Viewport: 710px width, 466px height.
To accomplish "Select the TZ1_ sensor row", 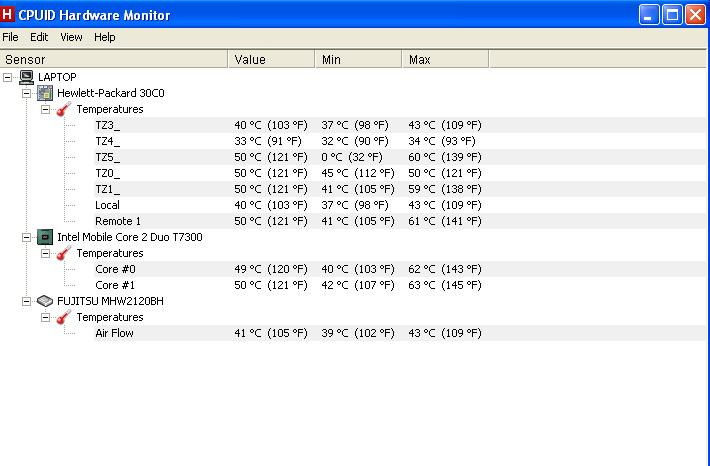I will pyautogui.click(x=399, y=189).
